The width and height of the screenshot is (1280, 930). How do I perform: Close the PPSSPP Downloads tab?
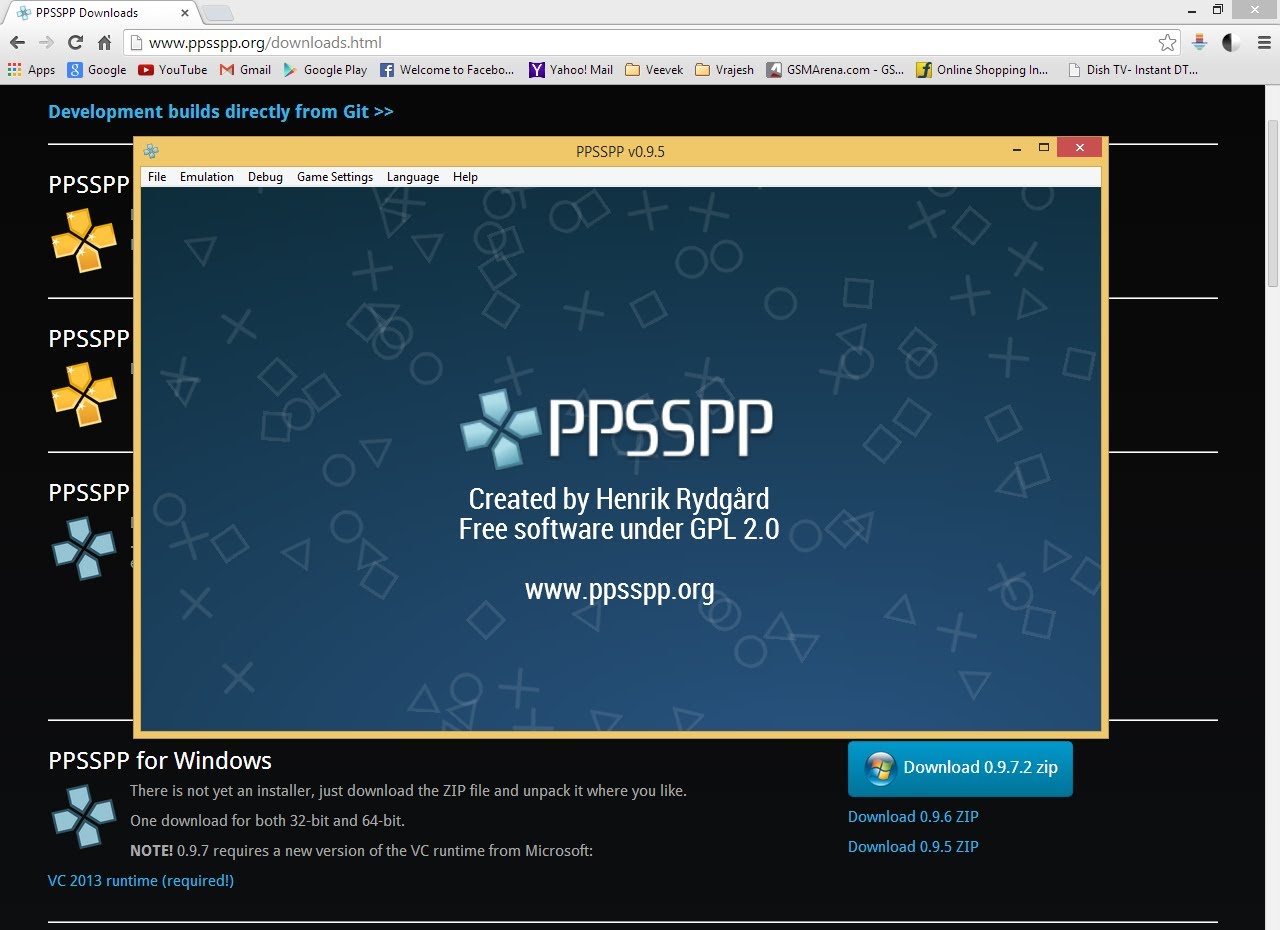pos(185,13)
